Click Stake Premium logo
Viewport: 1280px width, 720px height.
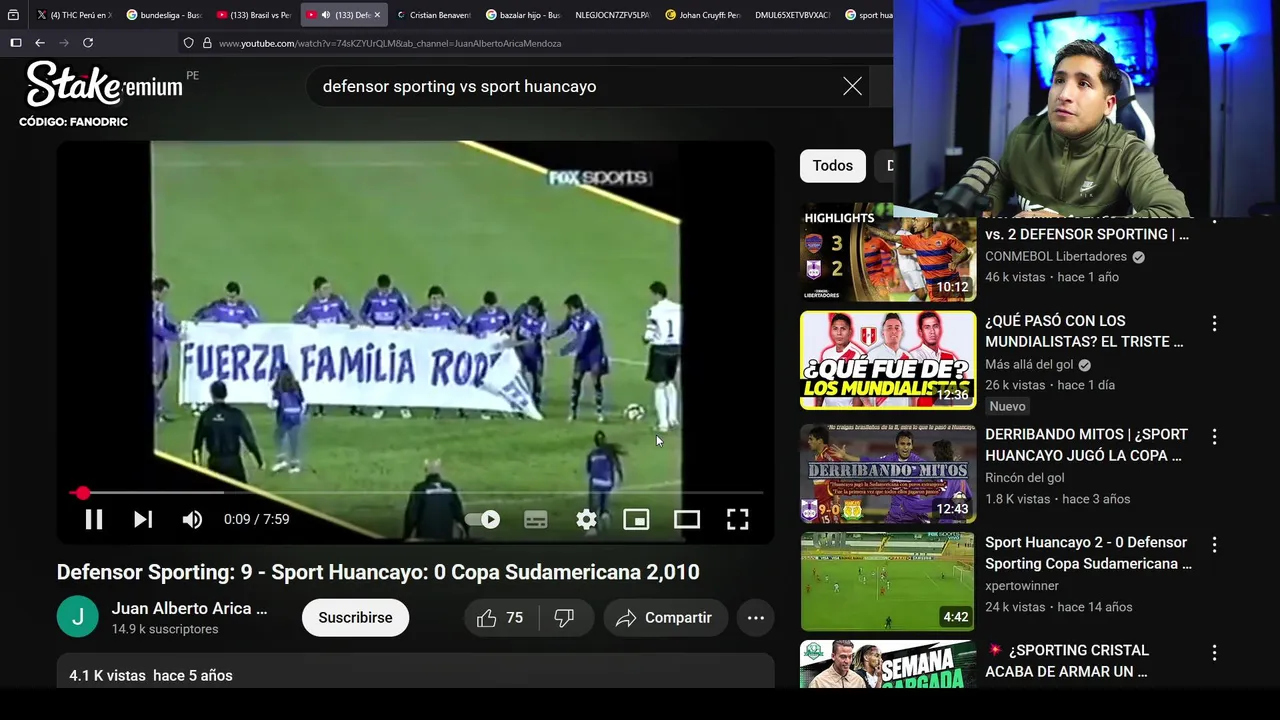coord(104,85)
